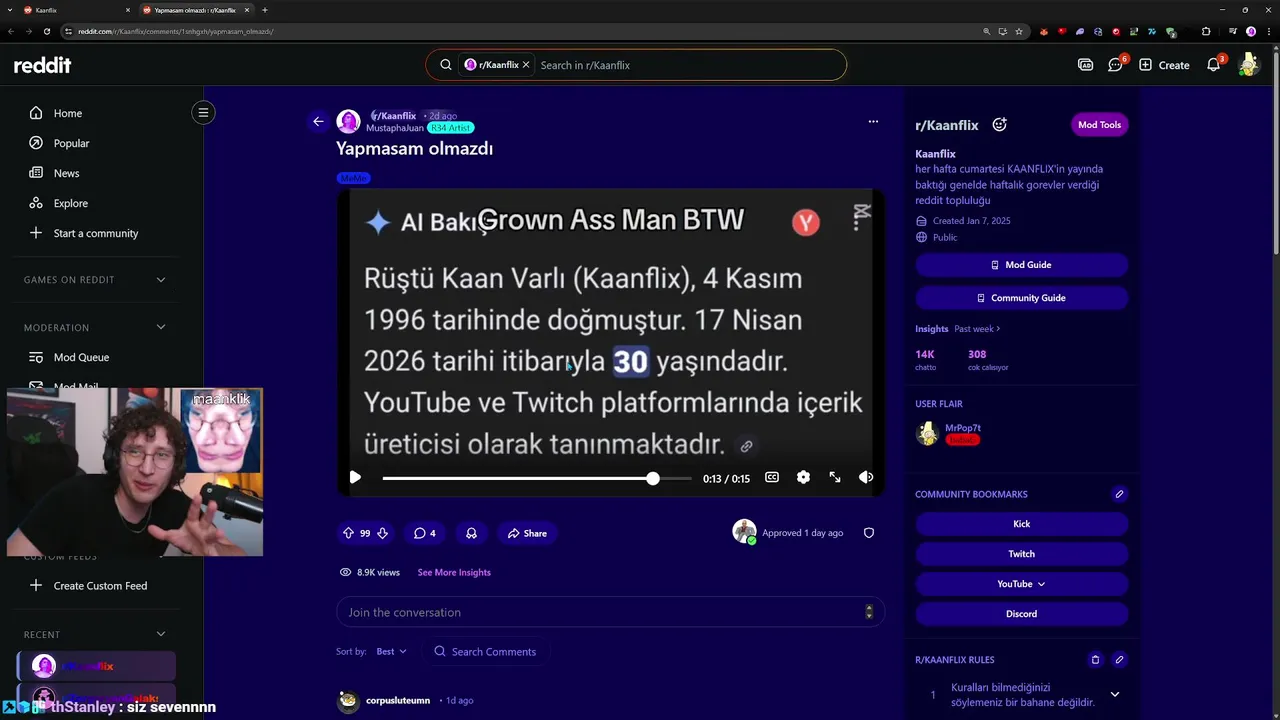This screenshot has height=720, width=1280.
Task: Open Reddit chat messages
Action: pos(1116,65)
